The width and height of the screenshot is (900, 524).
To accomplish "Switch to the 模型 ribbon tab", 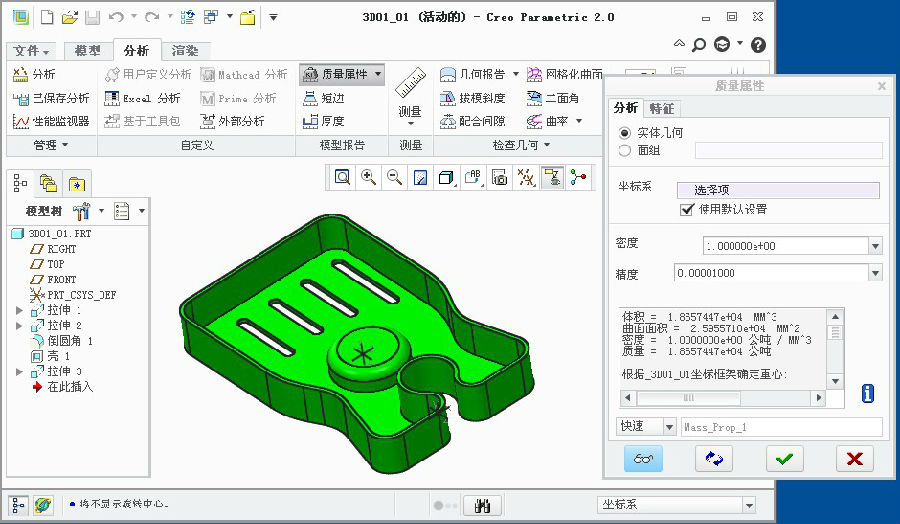I will point(88,51).
